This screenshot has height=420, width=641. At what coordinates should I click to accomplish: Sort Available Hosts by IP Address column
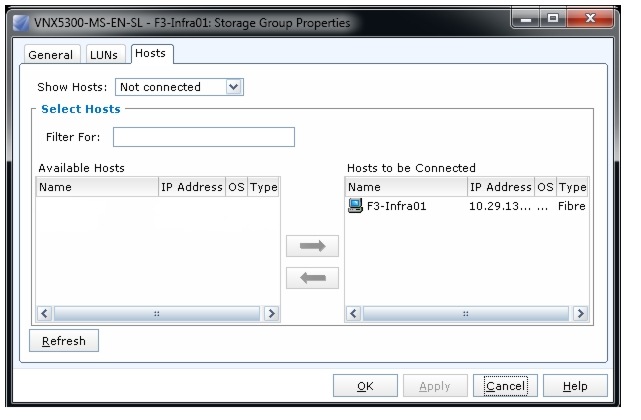tap(192, 187)
